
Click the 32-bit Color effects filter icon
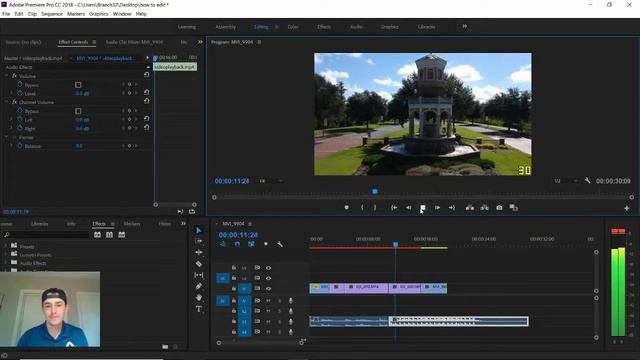[x=109, y=235]
